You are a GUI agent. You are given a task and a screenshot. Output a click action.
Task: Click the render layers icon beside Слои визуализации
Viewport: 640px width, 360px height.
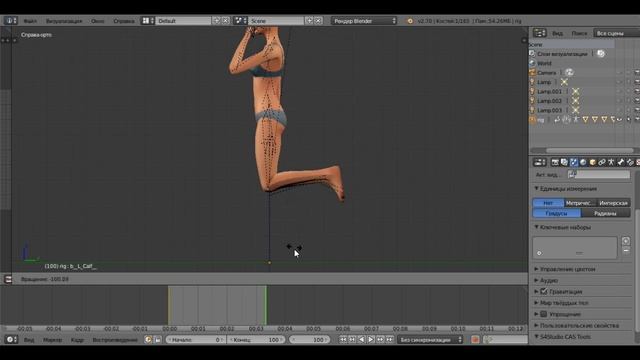(x=601, y=53)
